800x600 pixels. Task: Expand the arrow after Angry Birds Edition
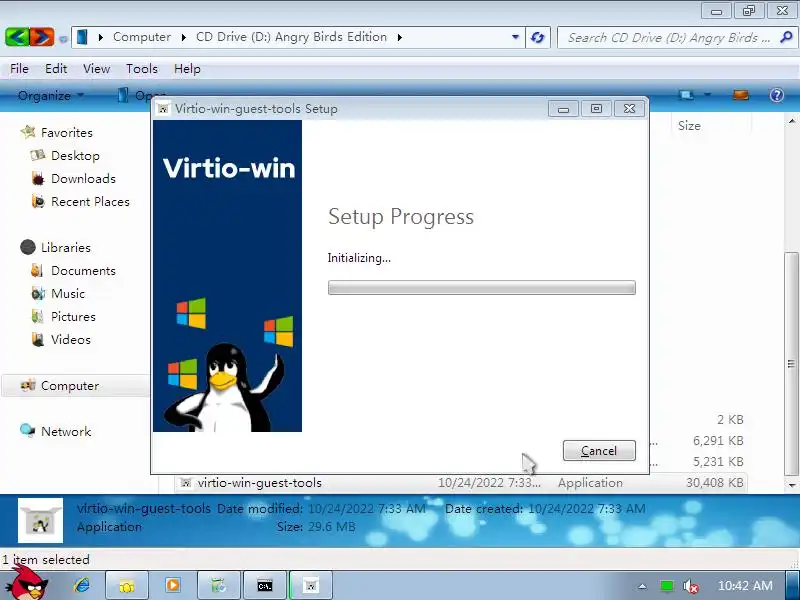click(x=399, y=37)
